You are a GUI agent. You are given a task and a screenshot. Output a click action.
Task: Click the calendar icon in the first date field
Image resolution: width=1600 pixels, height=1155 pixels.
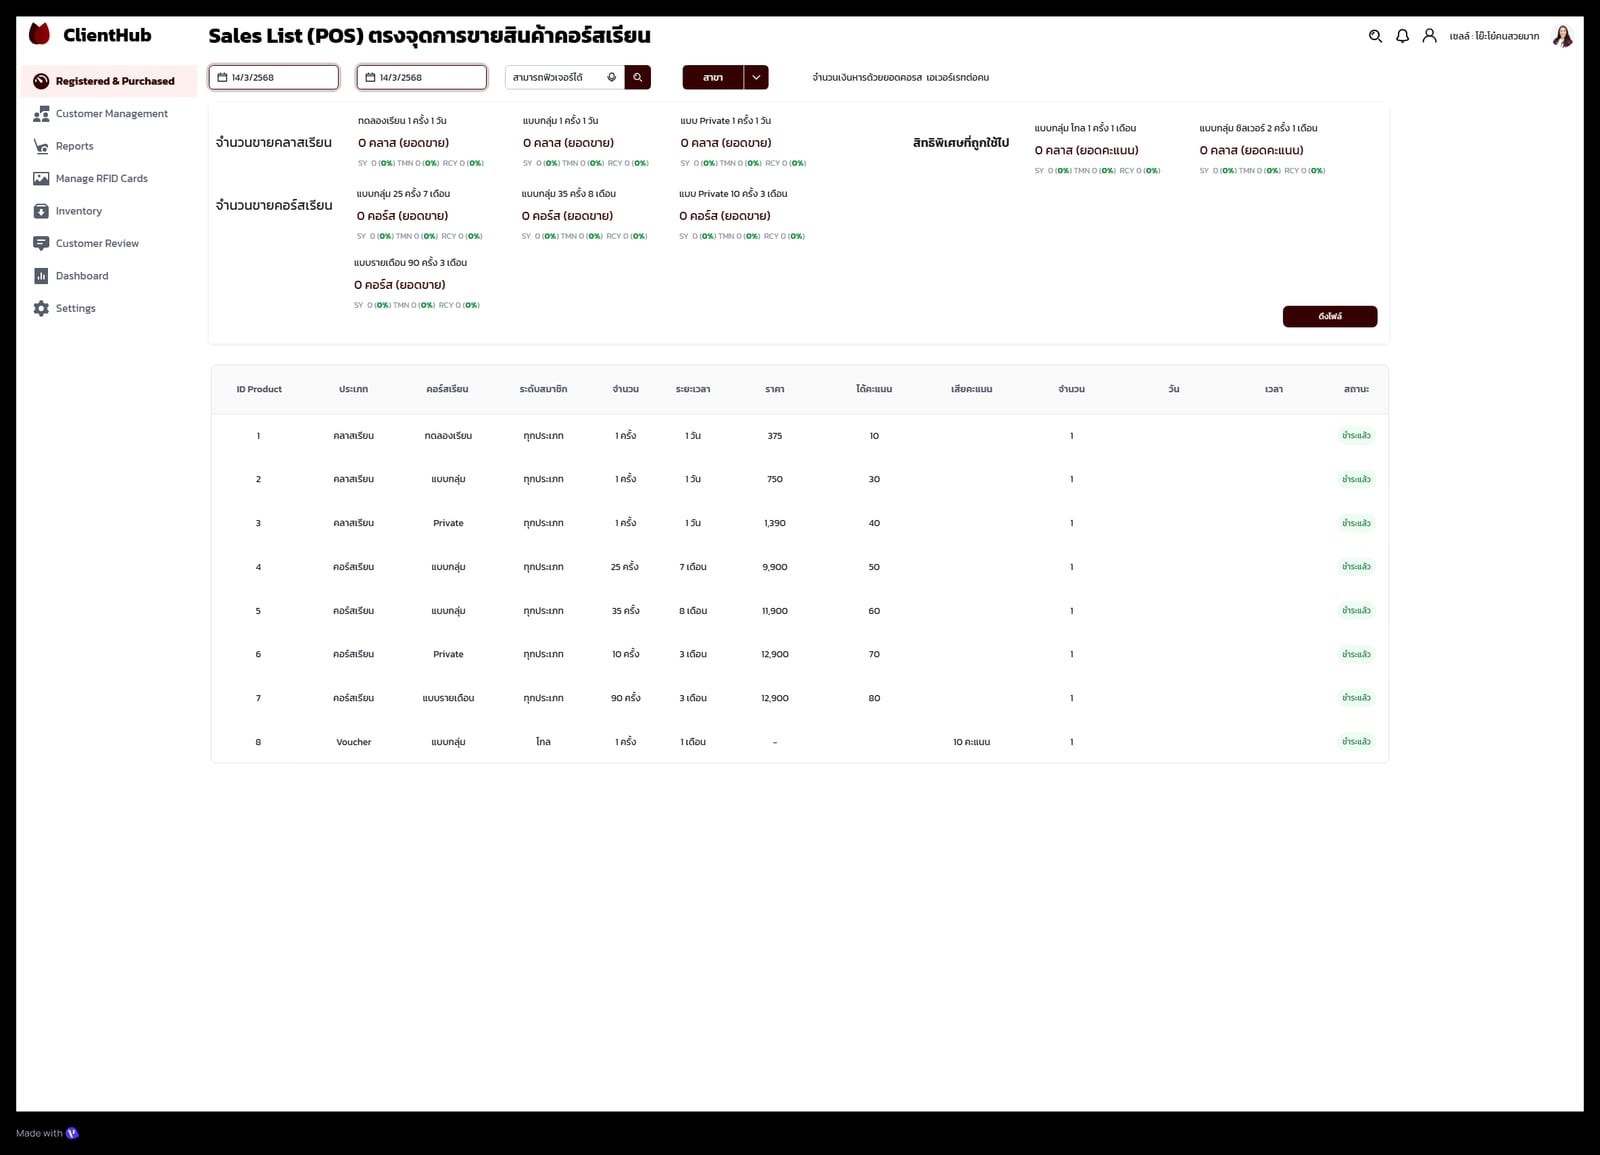222,77
